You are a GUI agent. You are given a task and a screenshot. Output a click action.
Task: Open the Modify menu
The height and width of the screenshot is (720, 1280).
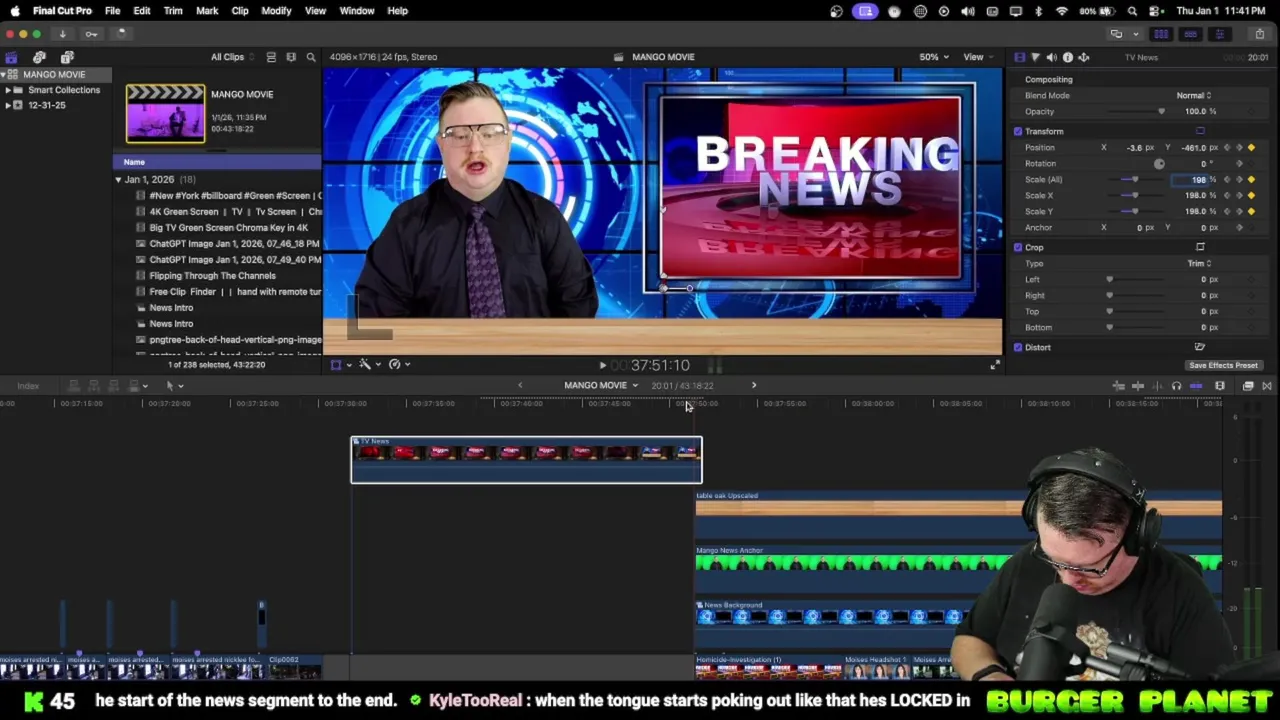[x=276, y=11]
